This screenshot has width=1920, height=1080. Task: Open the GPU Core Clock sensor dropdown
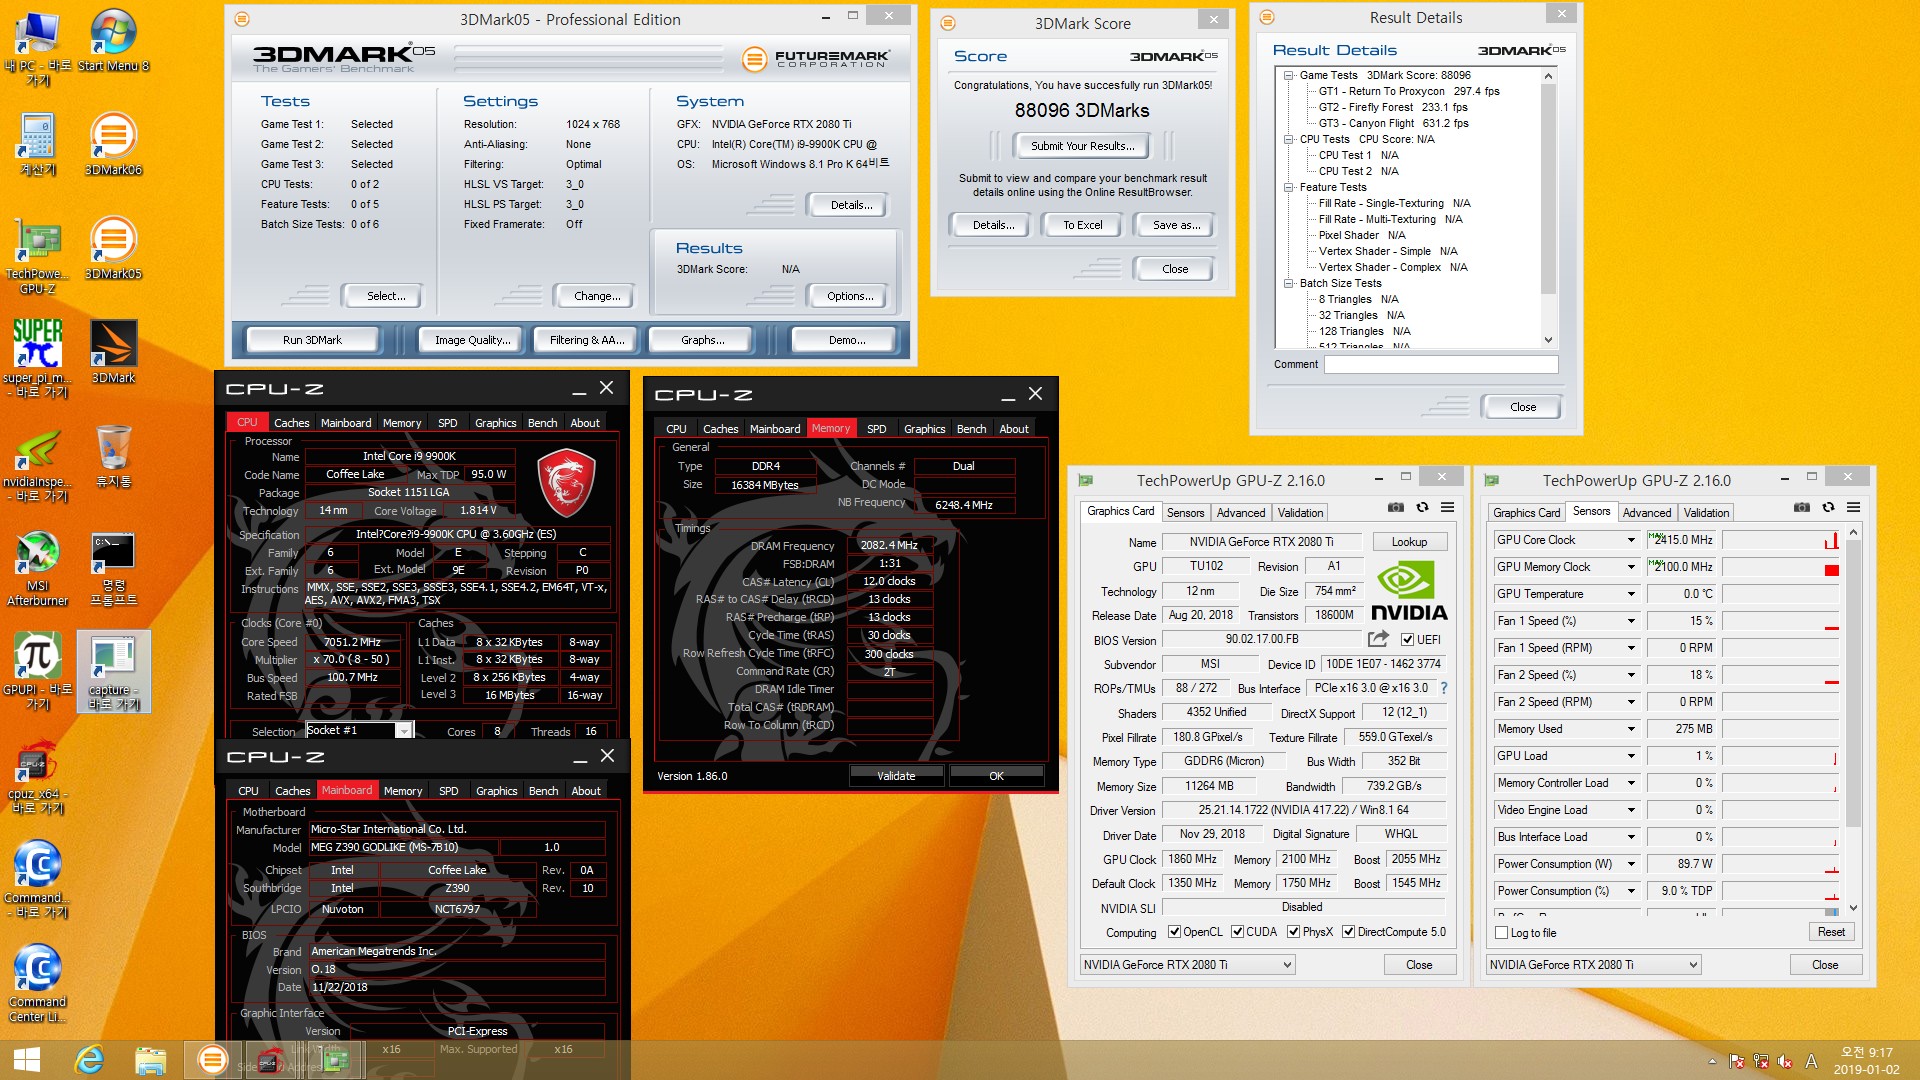coord(1631,540)
